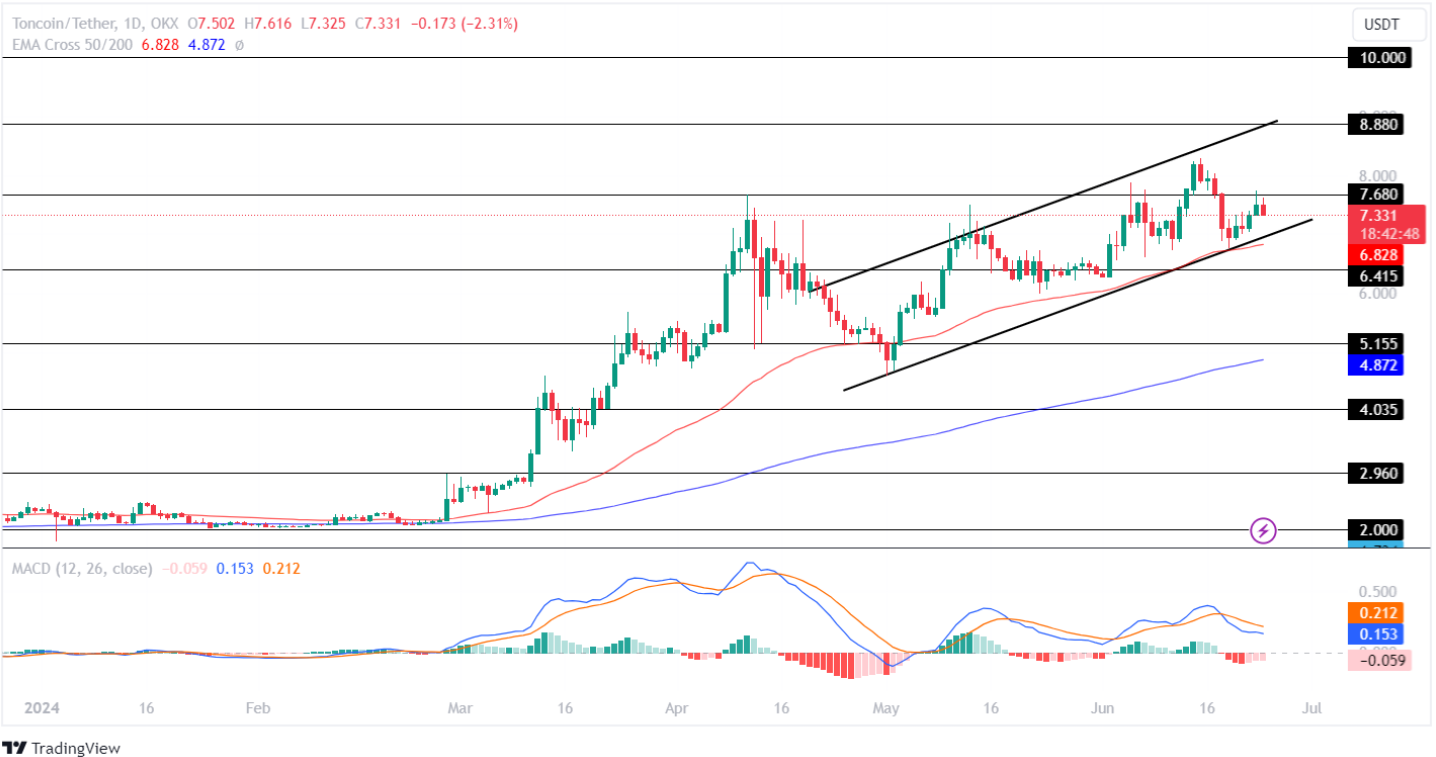Click the May label on time axis
The image size is (1436, 757).
[886, 708]
